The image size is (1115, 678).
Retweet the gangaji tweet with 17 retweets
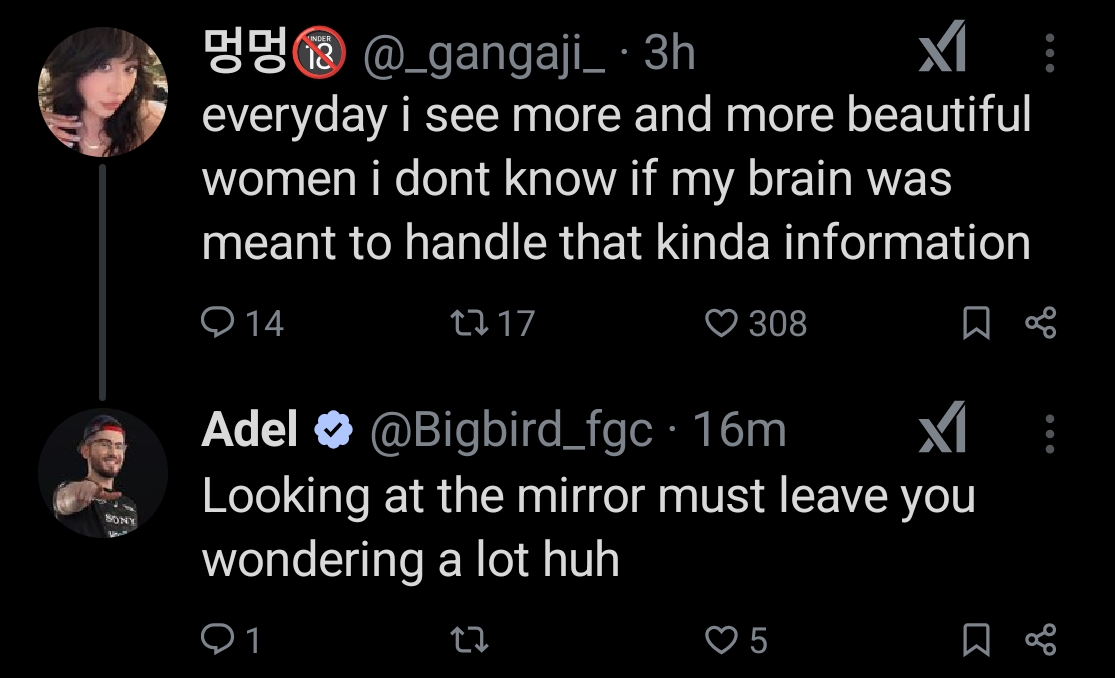tap(469, 322)
